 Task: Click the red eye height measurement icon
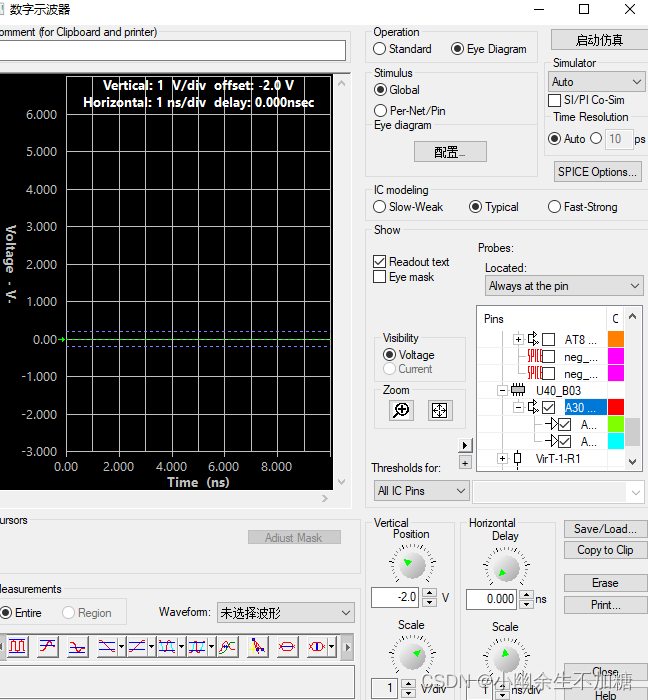pos(287,646)
